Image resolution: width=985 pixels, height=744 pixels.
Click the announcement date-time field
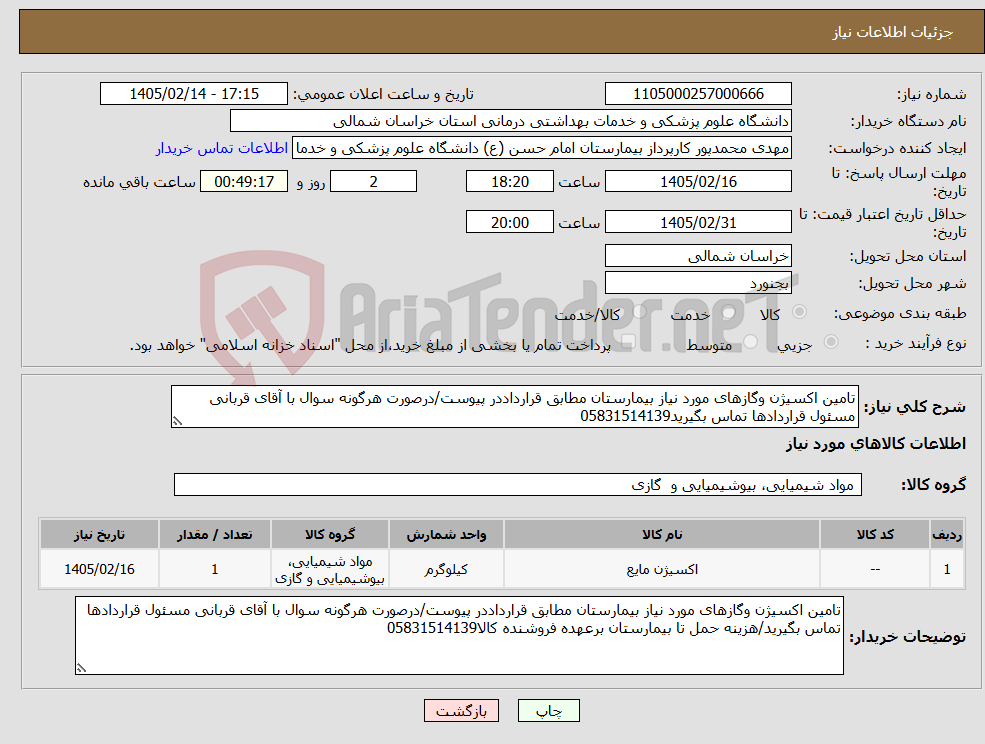[193, 94]
